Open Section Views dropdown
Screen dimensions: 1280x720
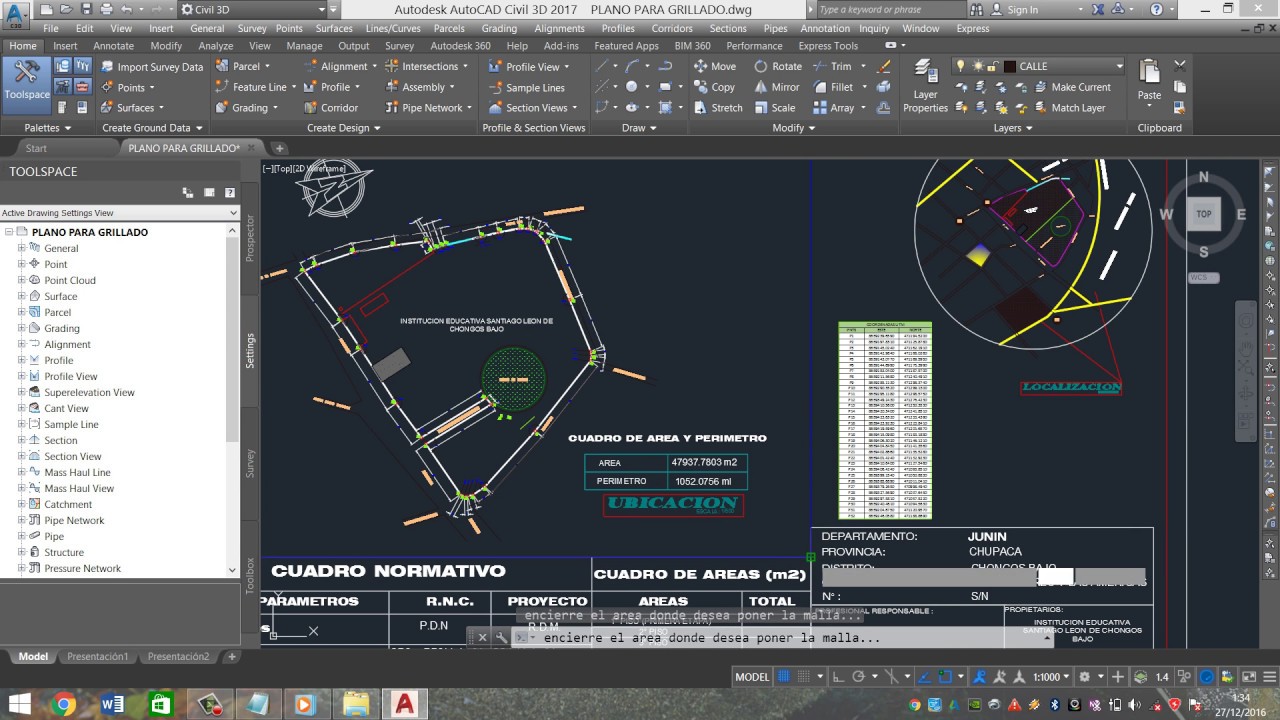pos(535,108)
